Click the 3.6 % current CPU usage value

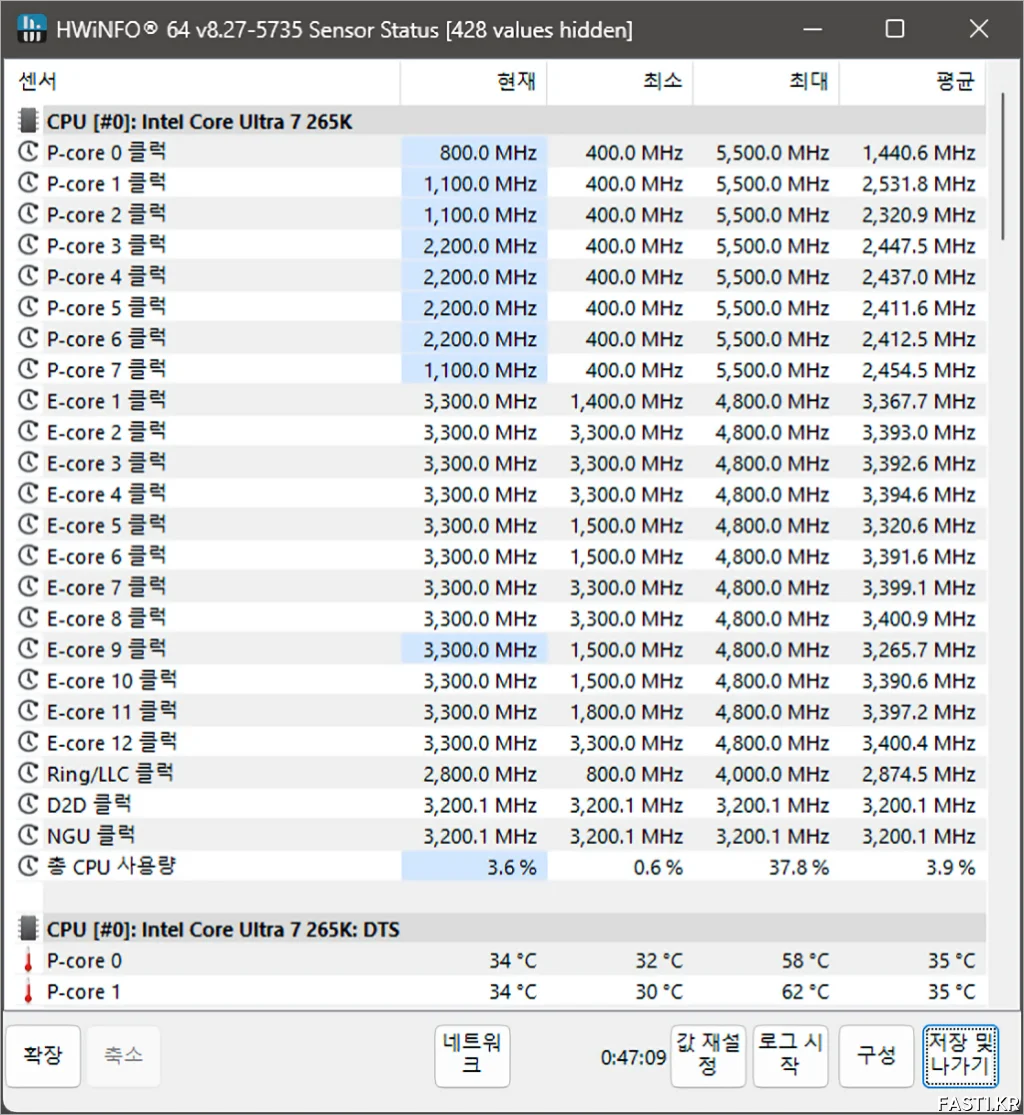512,867
